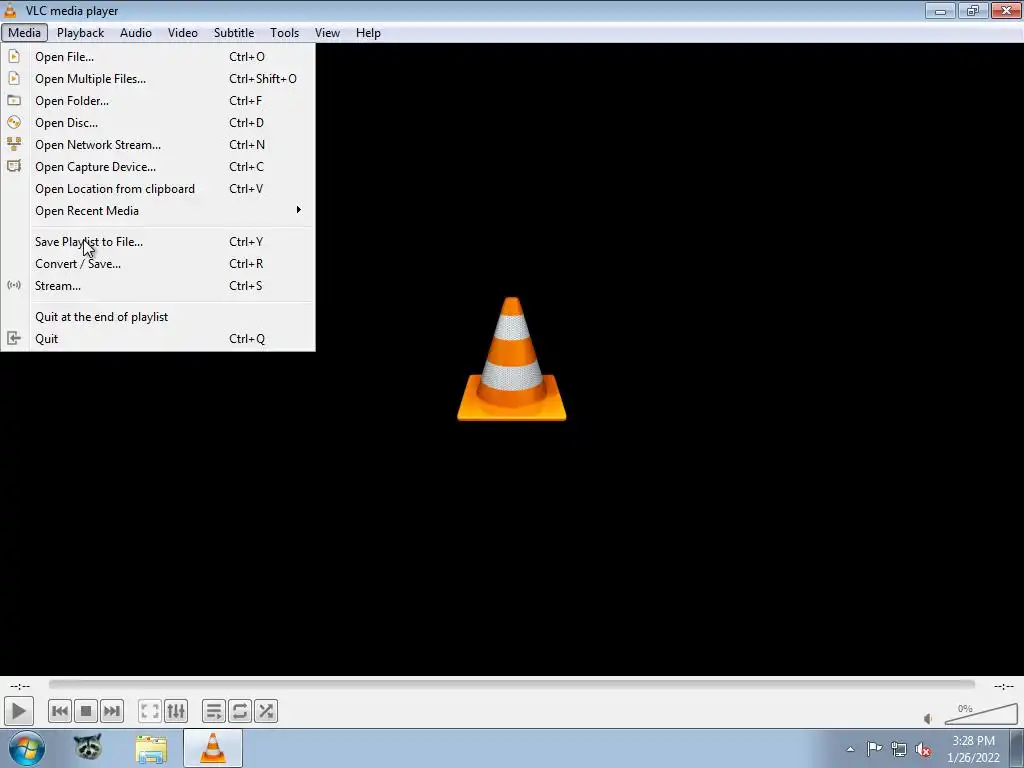Viewport: 1024px width, 768px height.
Task: Choose Quit from the Media menu
Action: click(x=158, y=338)
